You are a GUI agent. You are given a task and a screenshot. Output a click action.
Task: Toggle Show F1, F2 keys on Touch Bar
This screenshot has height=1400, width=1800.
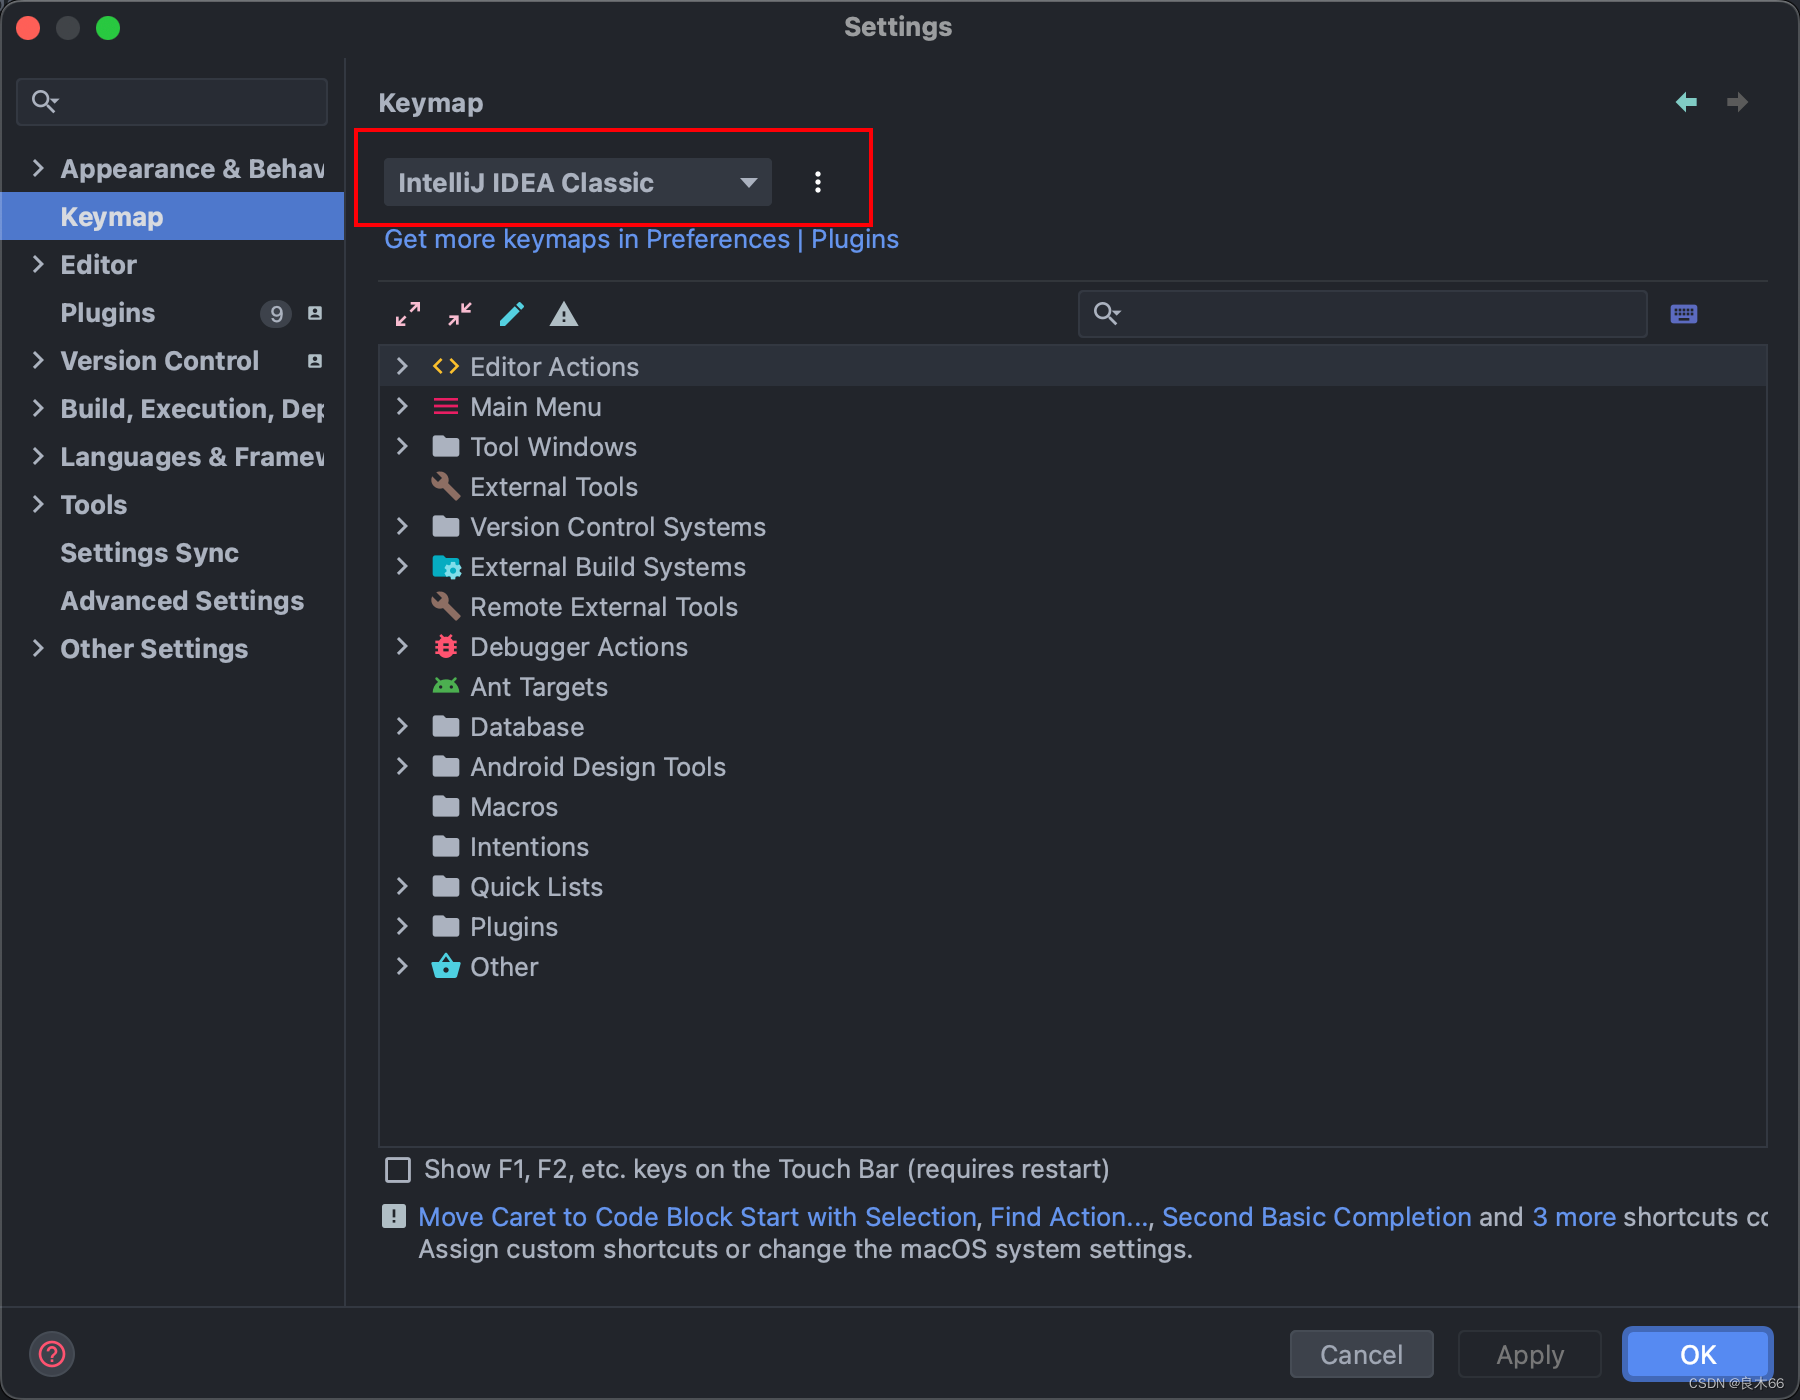[x=398, y=1169]
